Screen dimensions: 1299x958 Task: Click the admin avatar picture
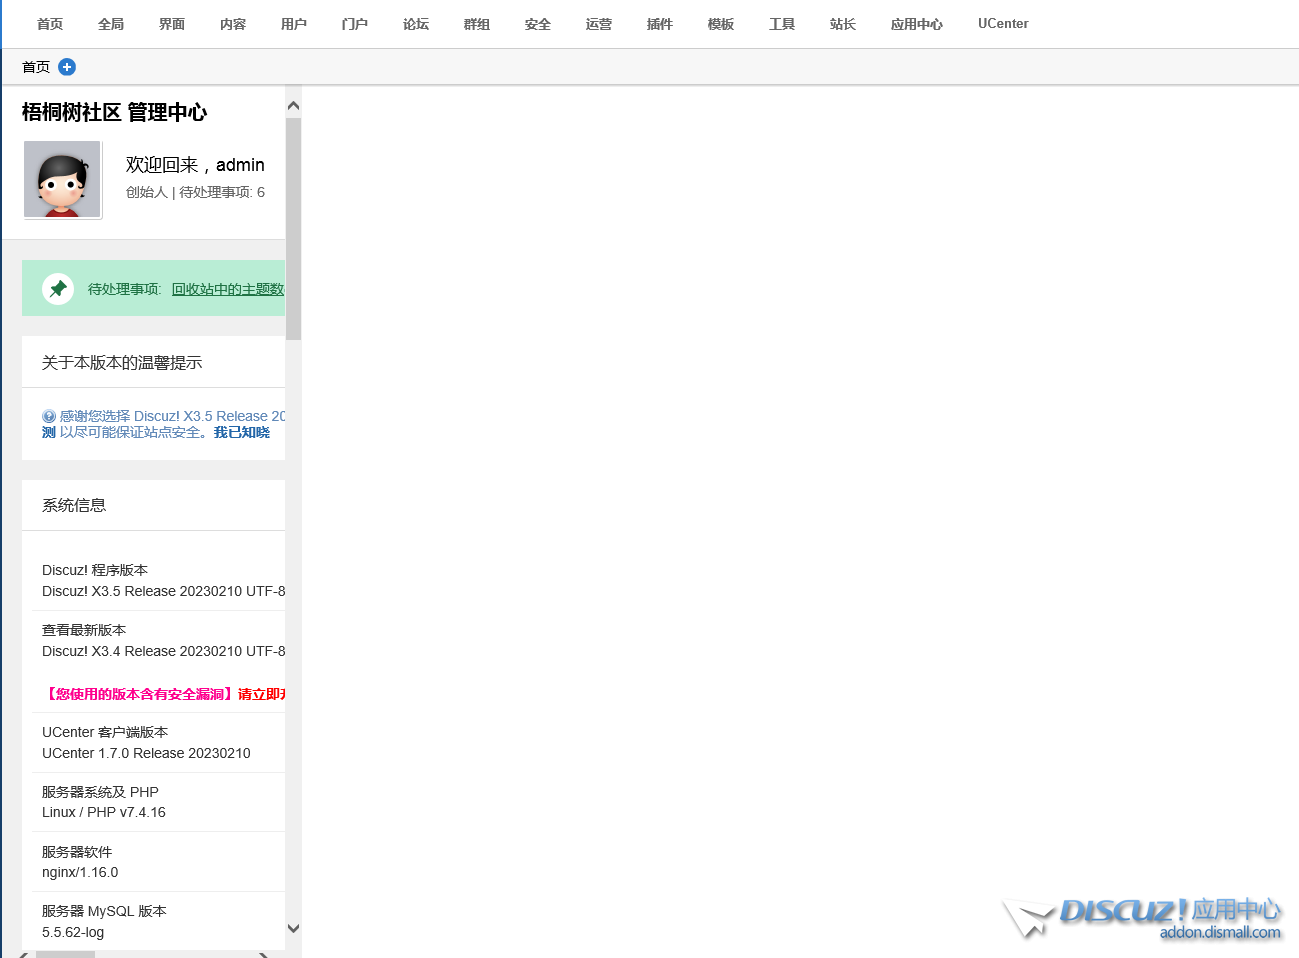[x=62, y=179]
